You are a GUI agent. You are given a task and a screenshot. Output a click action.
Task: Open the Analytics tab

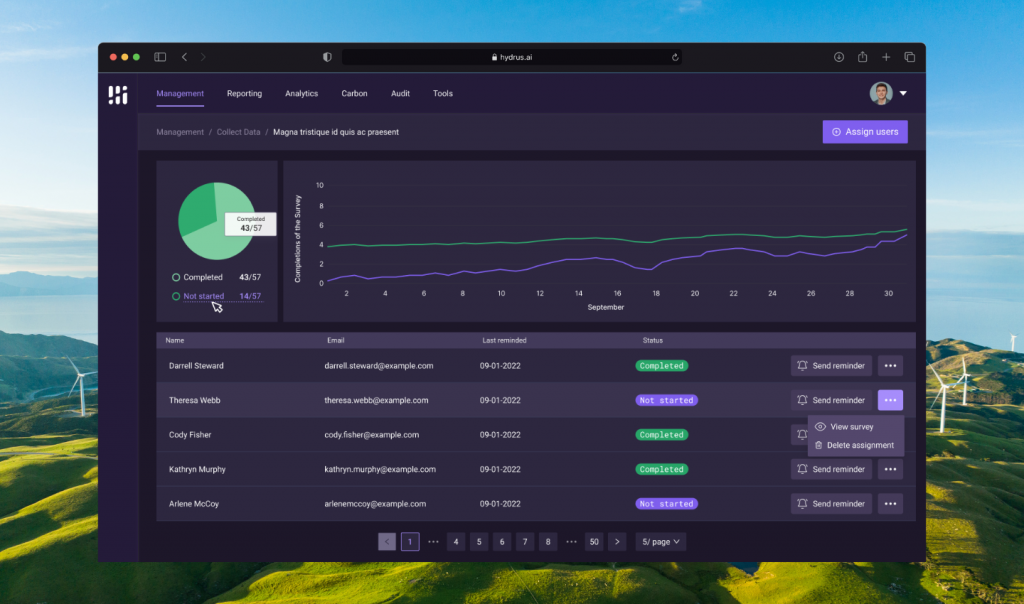pos(301,93)
